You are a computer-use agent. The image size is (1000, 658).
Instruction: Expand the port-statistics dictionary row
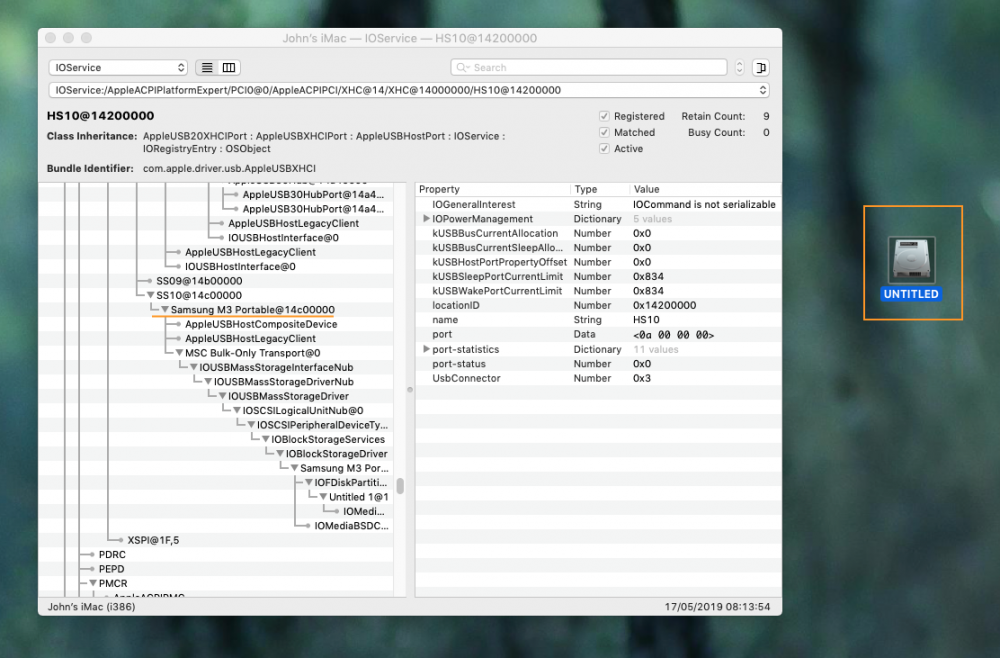(x=426, y=349)
